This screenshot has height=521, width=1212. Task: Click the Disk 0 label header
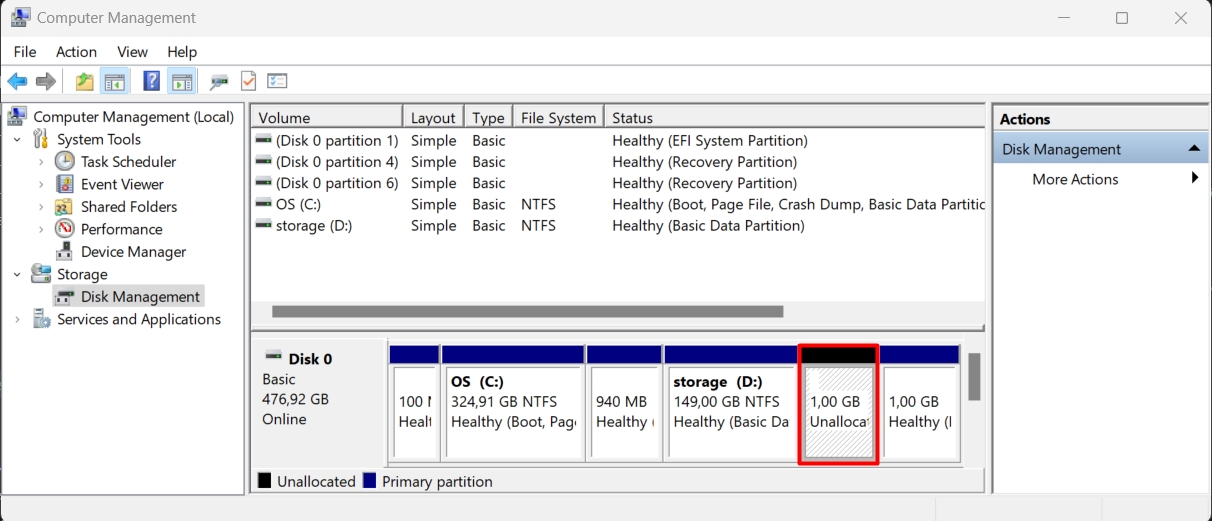point(310,358)
